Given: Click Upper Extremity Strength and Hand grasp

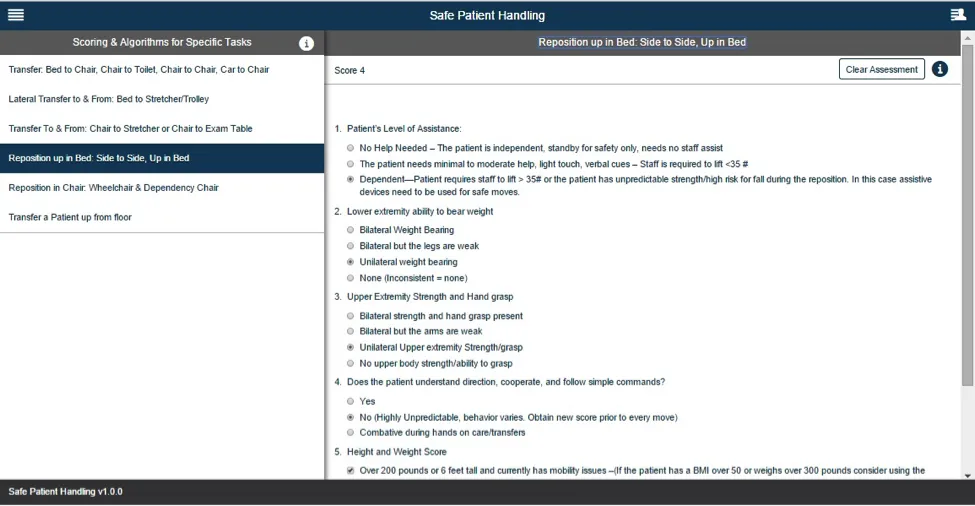Looking at the screenshot, I should pos(430,297).
